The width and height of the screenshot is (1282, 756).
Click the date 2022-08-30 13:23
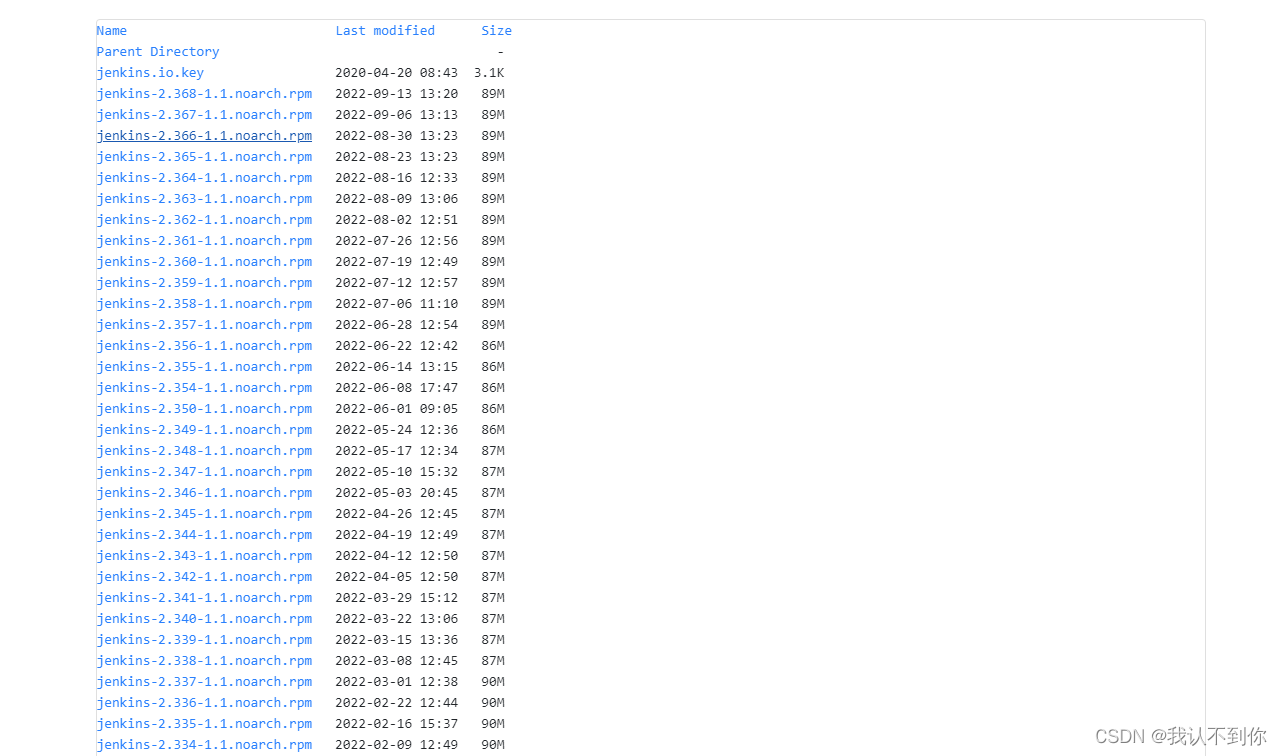[397, 136]
